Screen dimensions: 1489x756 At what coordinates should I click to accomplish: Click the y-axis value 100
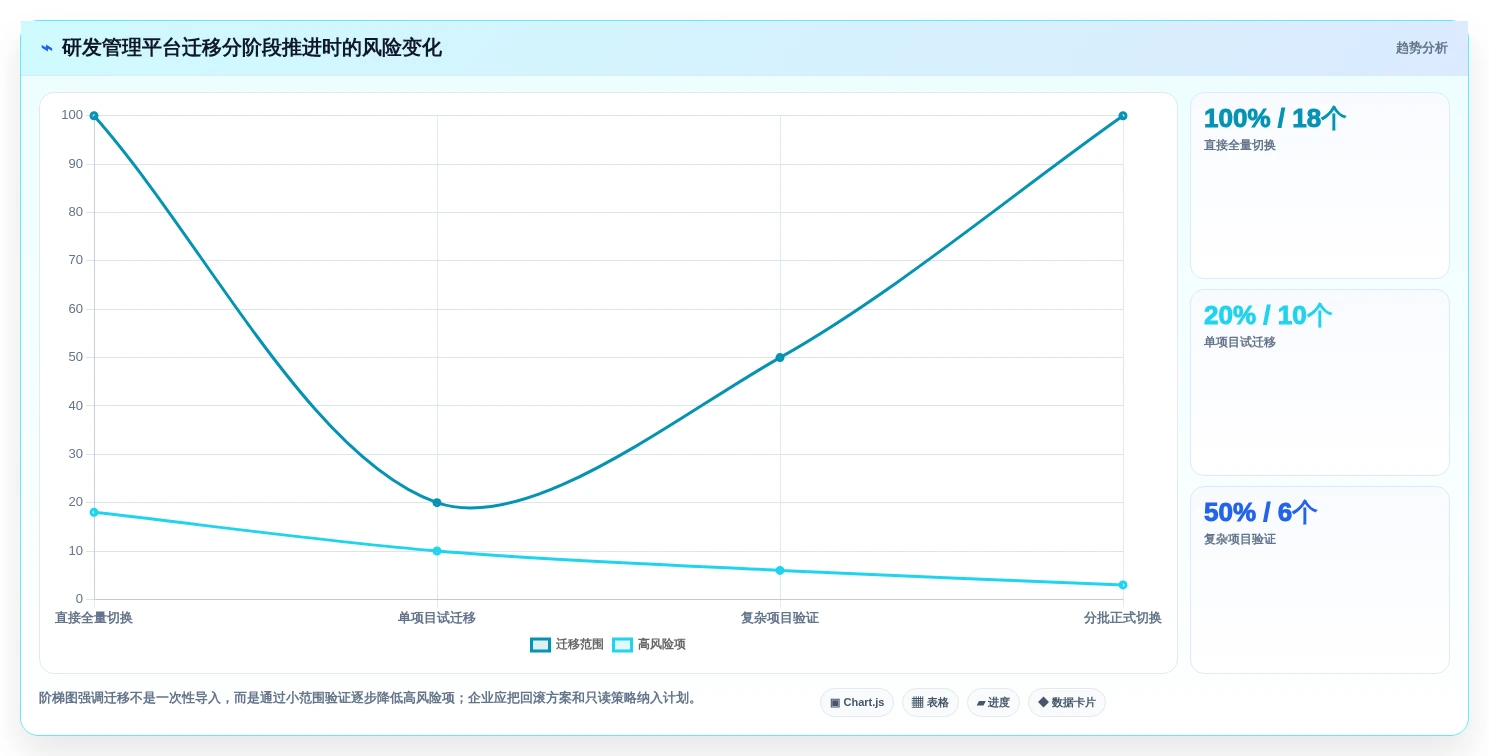coord(72,115)
